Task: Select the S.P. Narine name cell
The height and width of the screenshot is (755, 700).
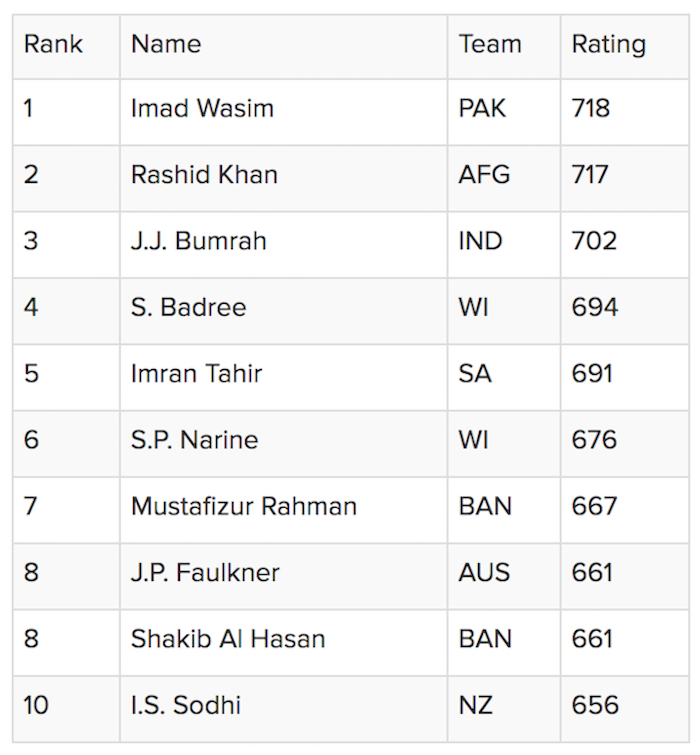Action: point(194,440)
